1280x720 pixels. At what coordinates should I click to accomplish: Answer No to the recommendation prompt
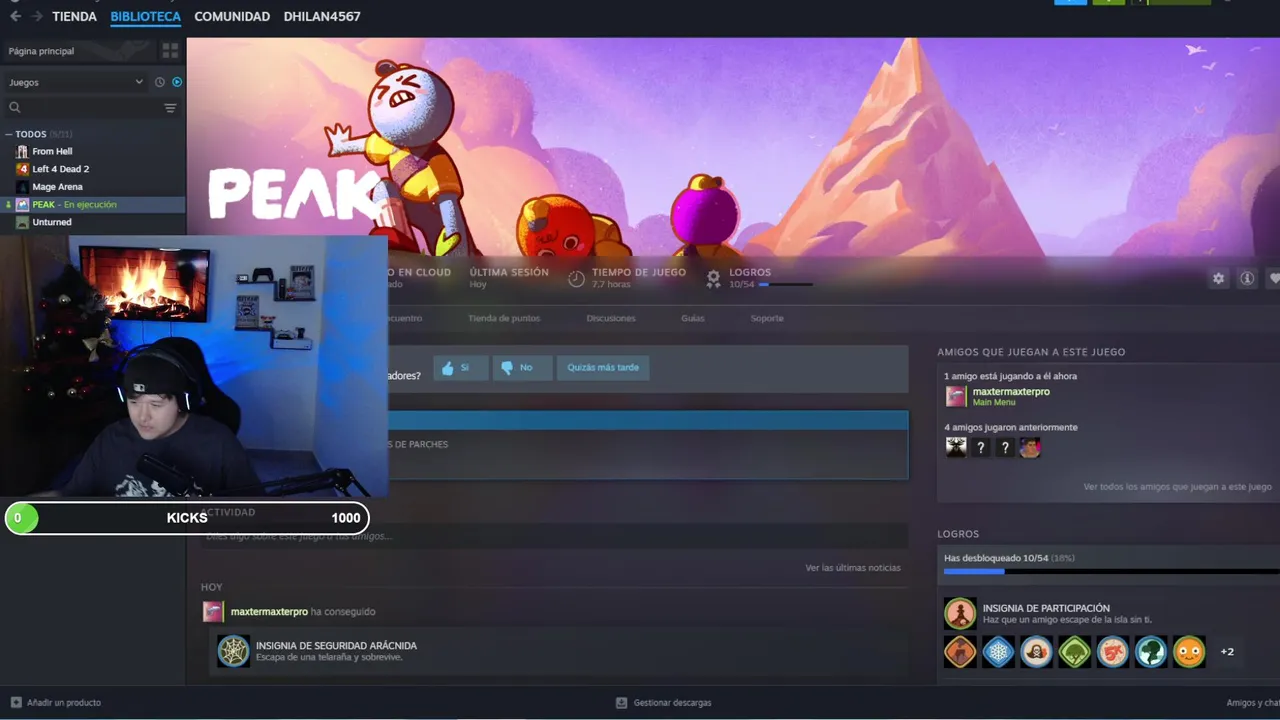[x=520, y=368]
